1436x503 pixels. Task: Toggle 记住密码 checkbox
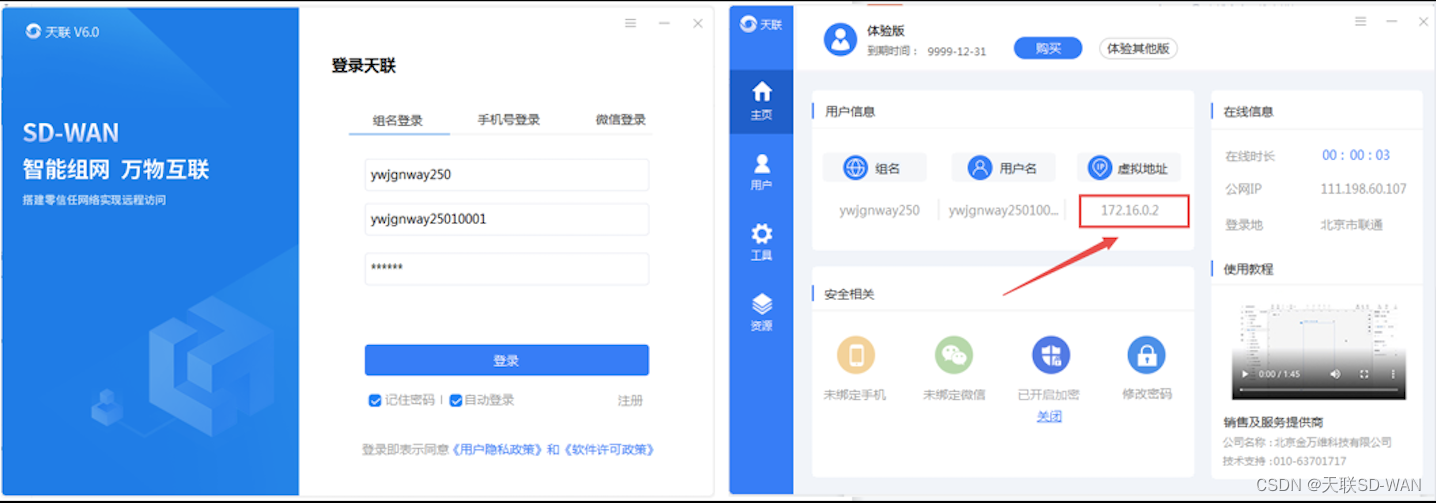click(375, 400)
